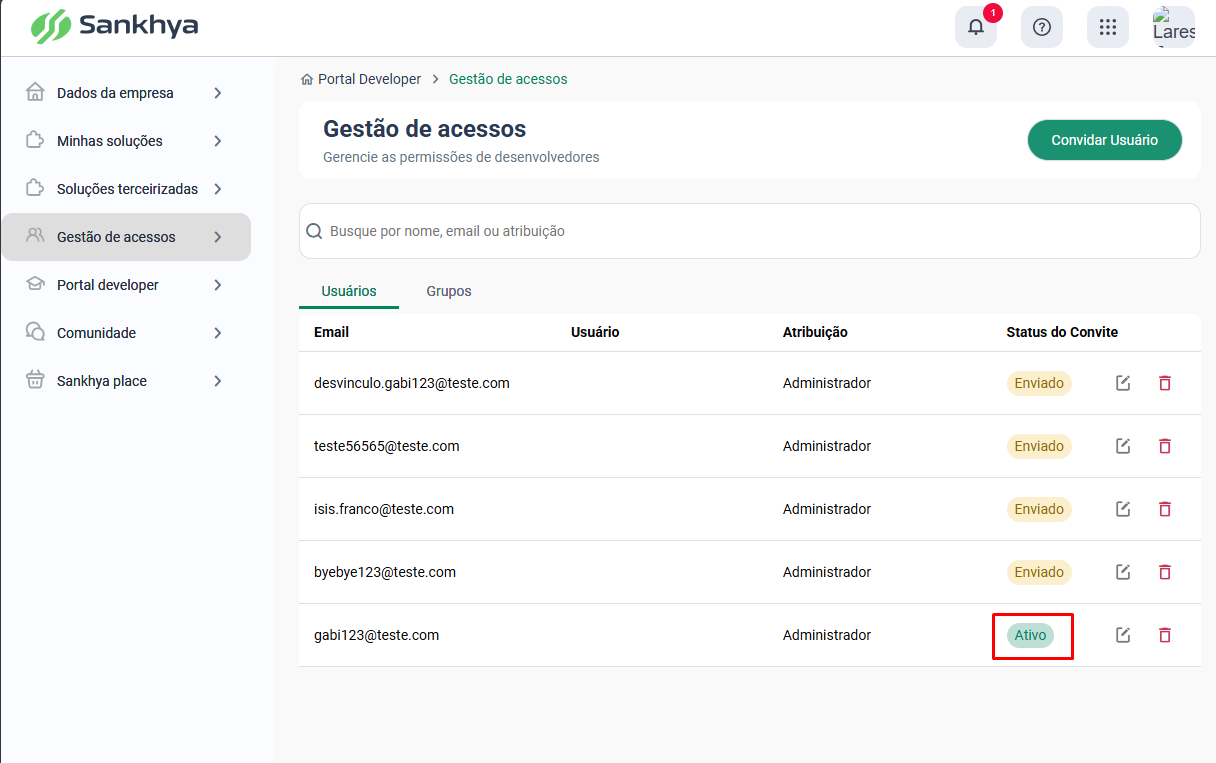Edit the teste56565@teste.com user
Image resolution: width=1216 pixels, height=763 pixels.
coord(1123,446)
